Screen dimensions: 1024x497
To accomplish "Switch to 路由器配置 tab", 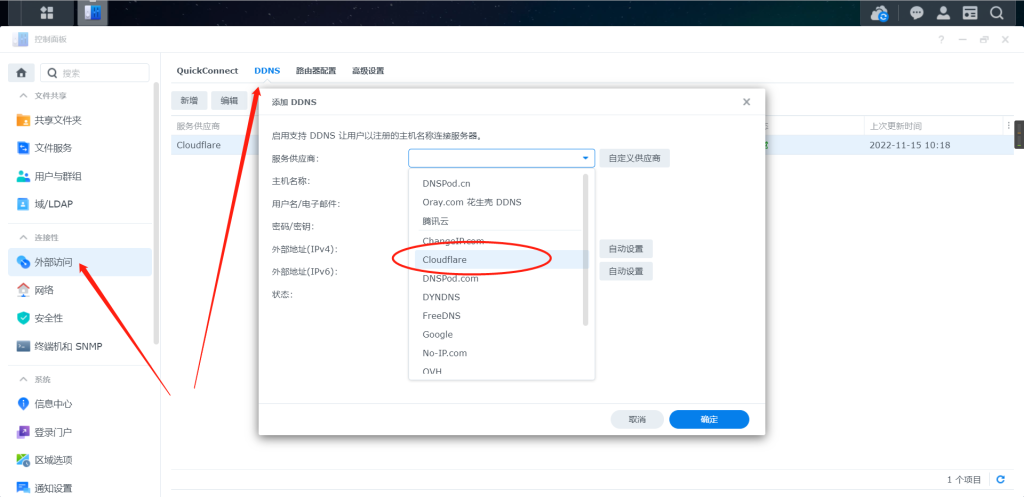I will tap(316, 71).
